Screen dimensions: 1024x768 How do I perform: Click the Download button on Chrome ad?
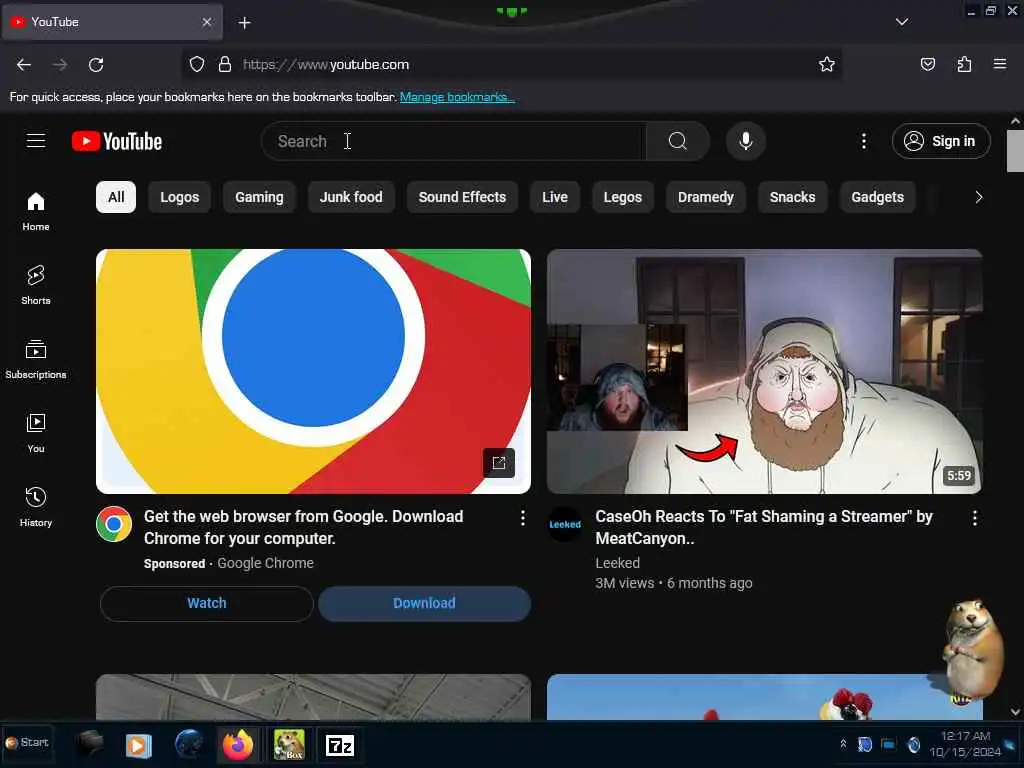coord(424,603)
